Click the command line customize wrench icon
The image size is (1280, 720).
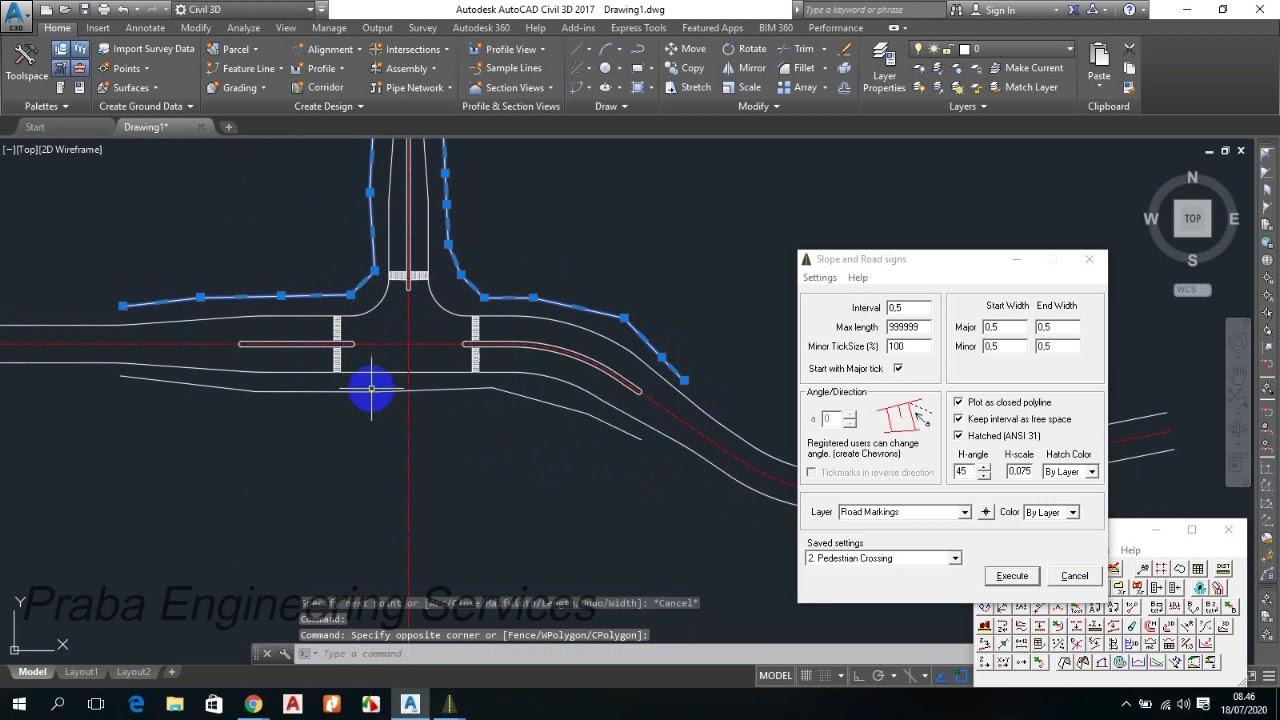(x=286, y=653)
